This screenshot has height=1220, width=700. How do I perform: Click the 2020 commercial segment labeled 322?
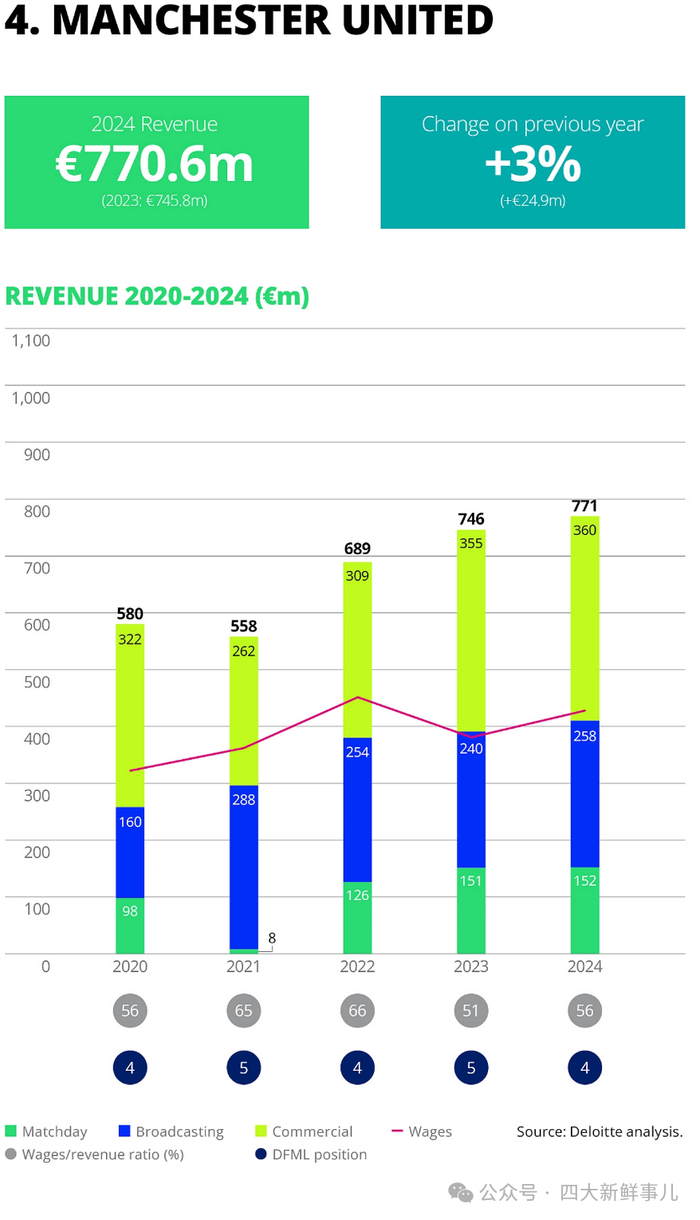pos(130,715)
